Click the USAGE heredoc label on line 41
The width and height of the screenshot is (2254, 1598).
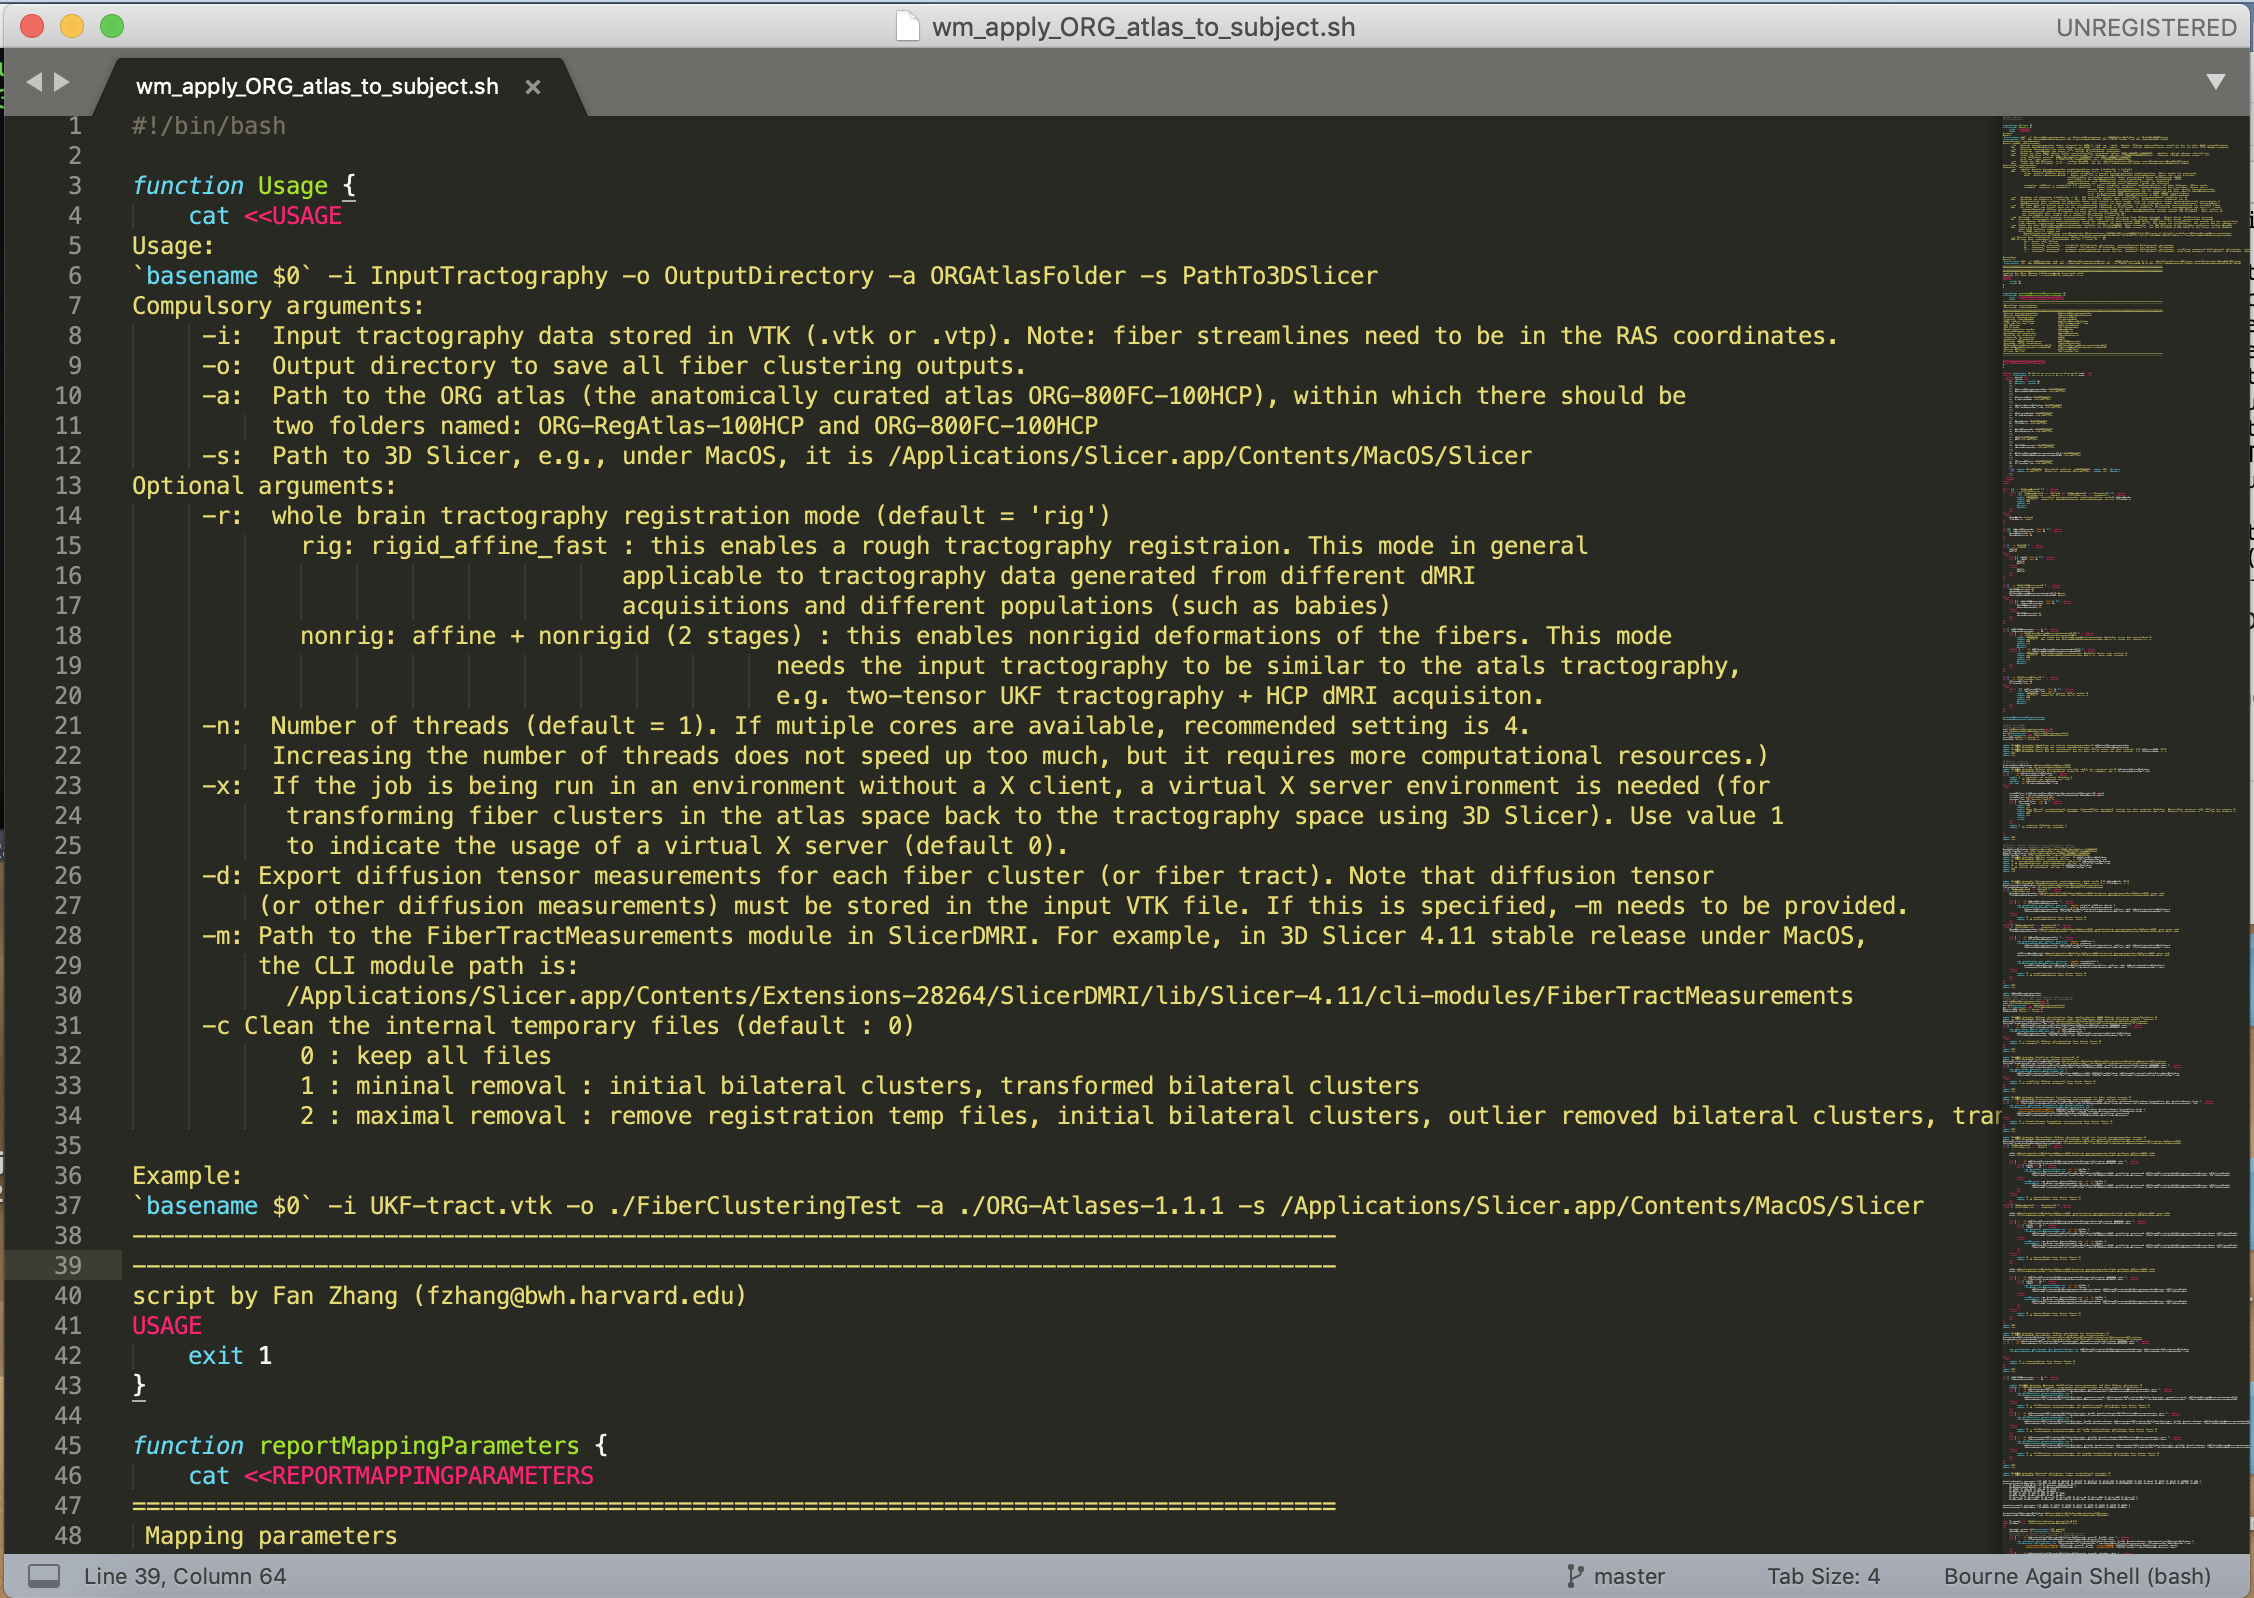click(x=167, y=1326)
